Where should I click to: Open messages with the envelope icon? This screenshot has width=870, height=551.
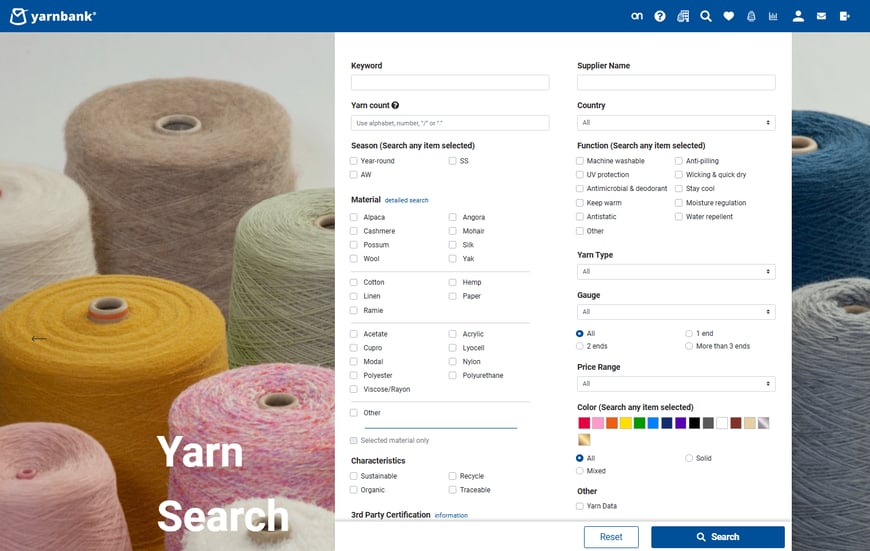click(x=821, y=16)
